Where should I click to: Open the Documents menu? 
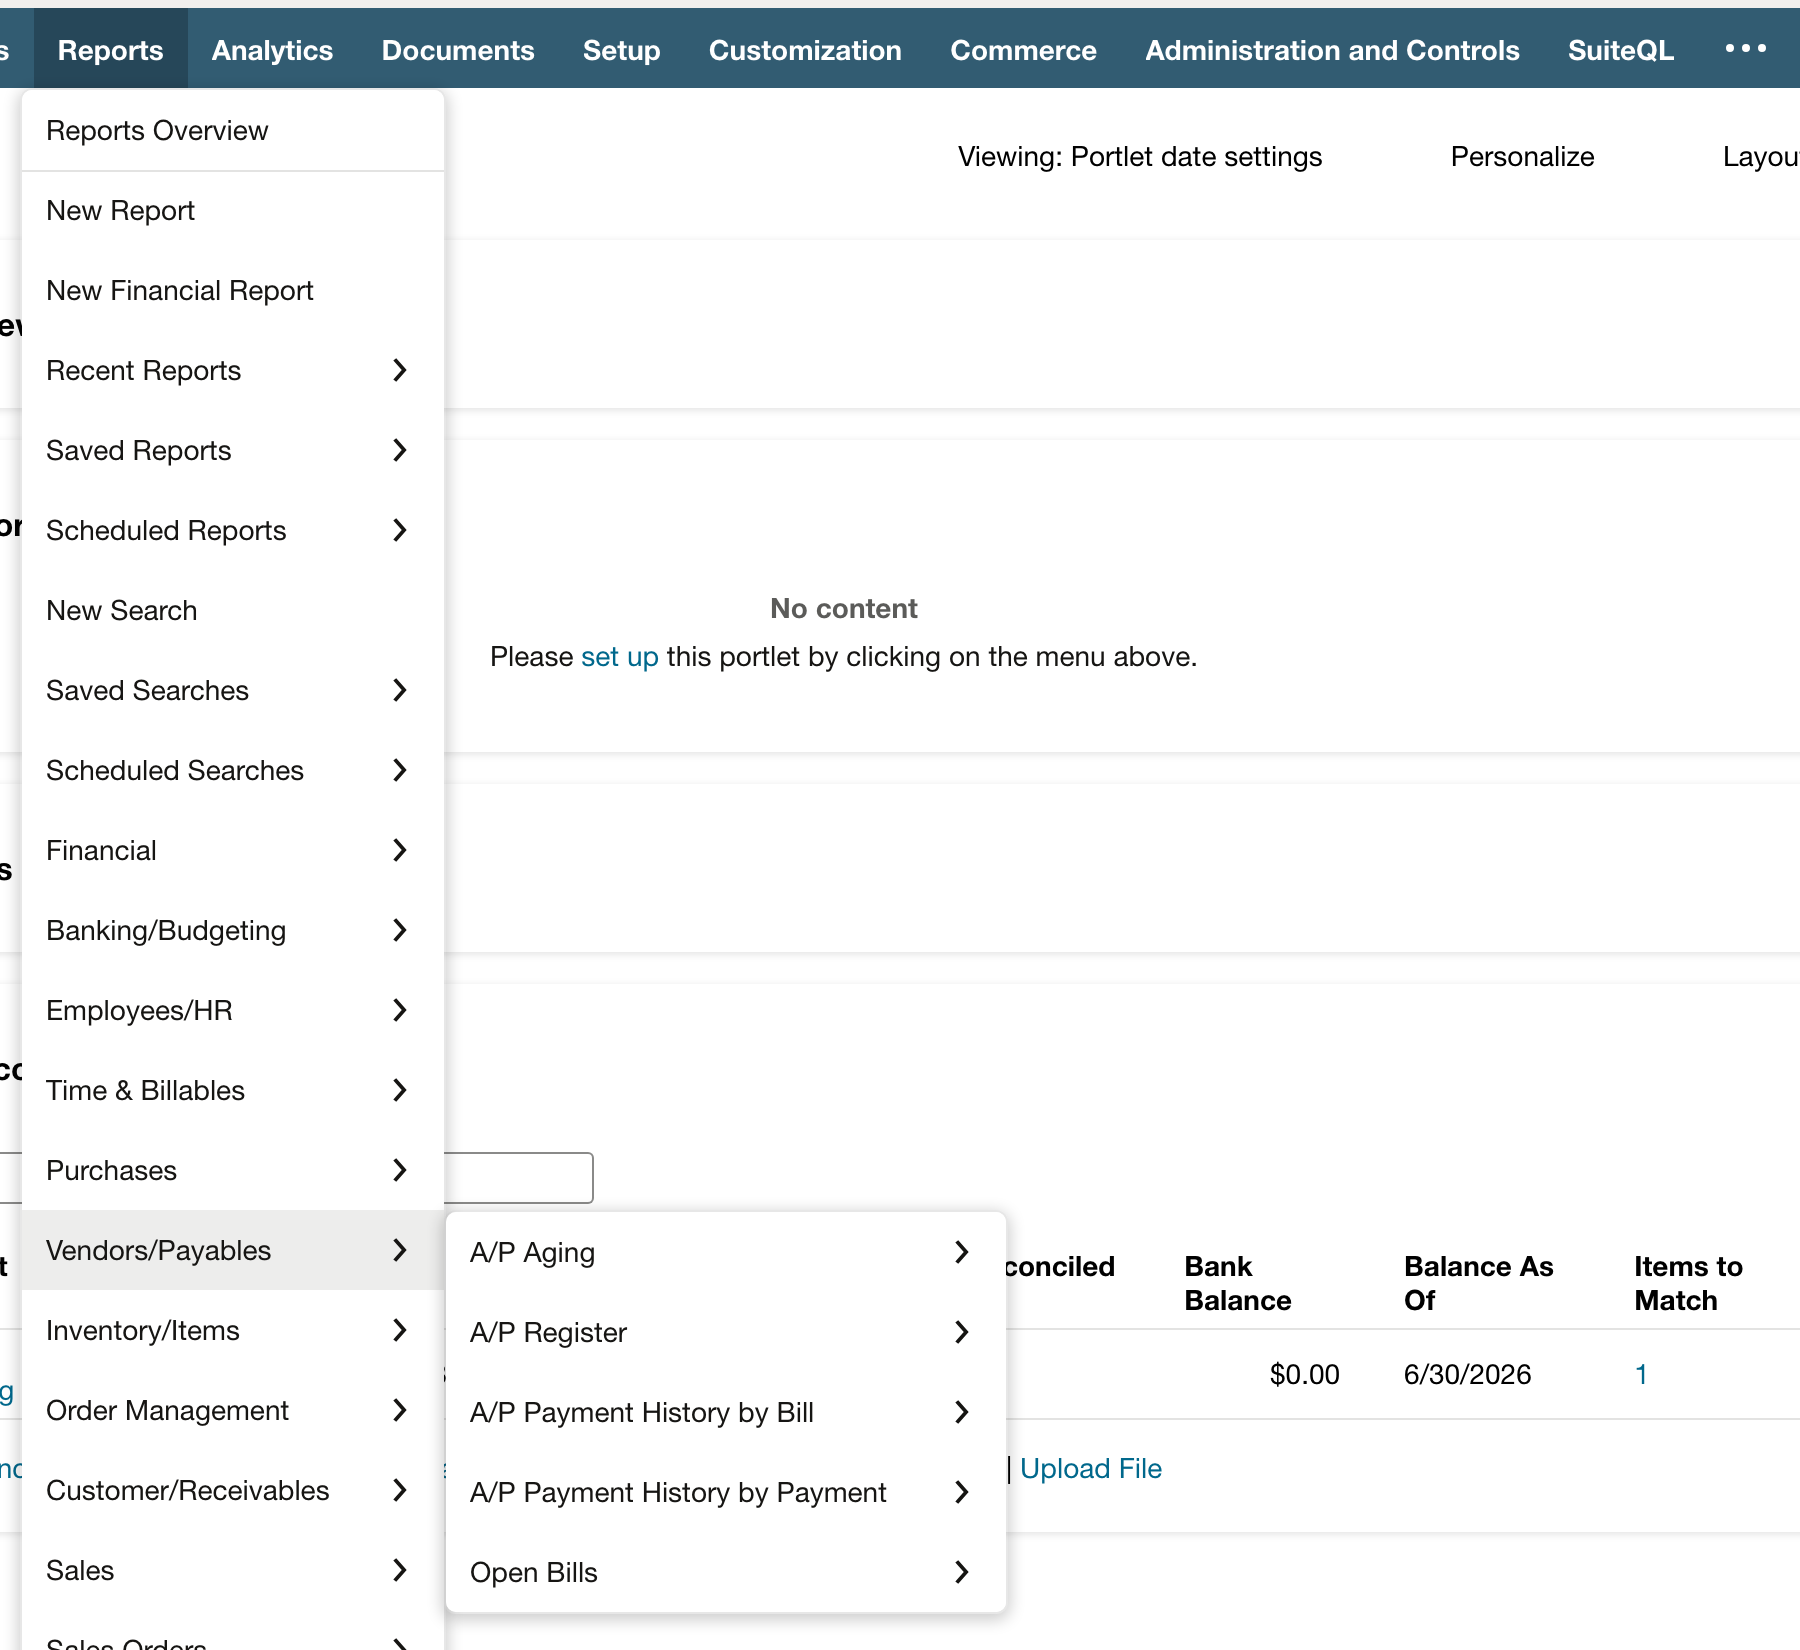(x=458, y=50)
